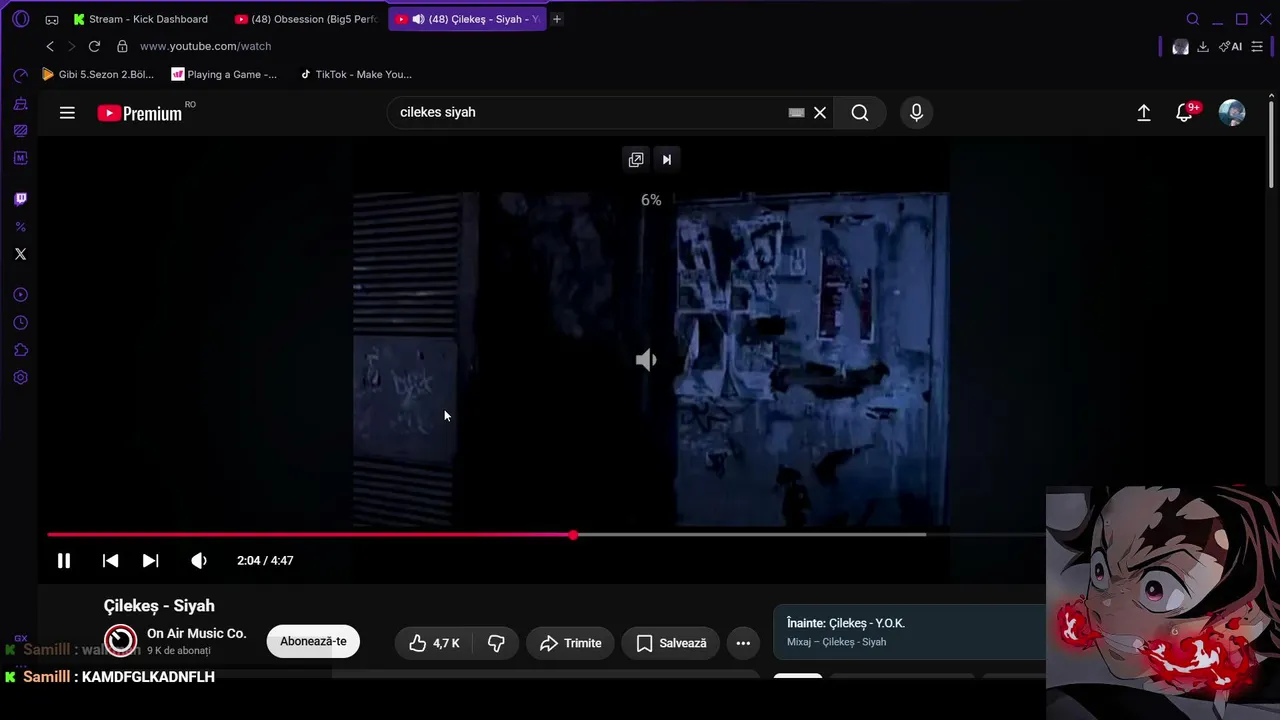Like the video with 4,7 K likes
The width and height of the screenshot is (1280, 720).
coord(434,643)
